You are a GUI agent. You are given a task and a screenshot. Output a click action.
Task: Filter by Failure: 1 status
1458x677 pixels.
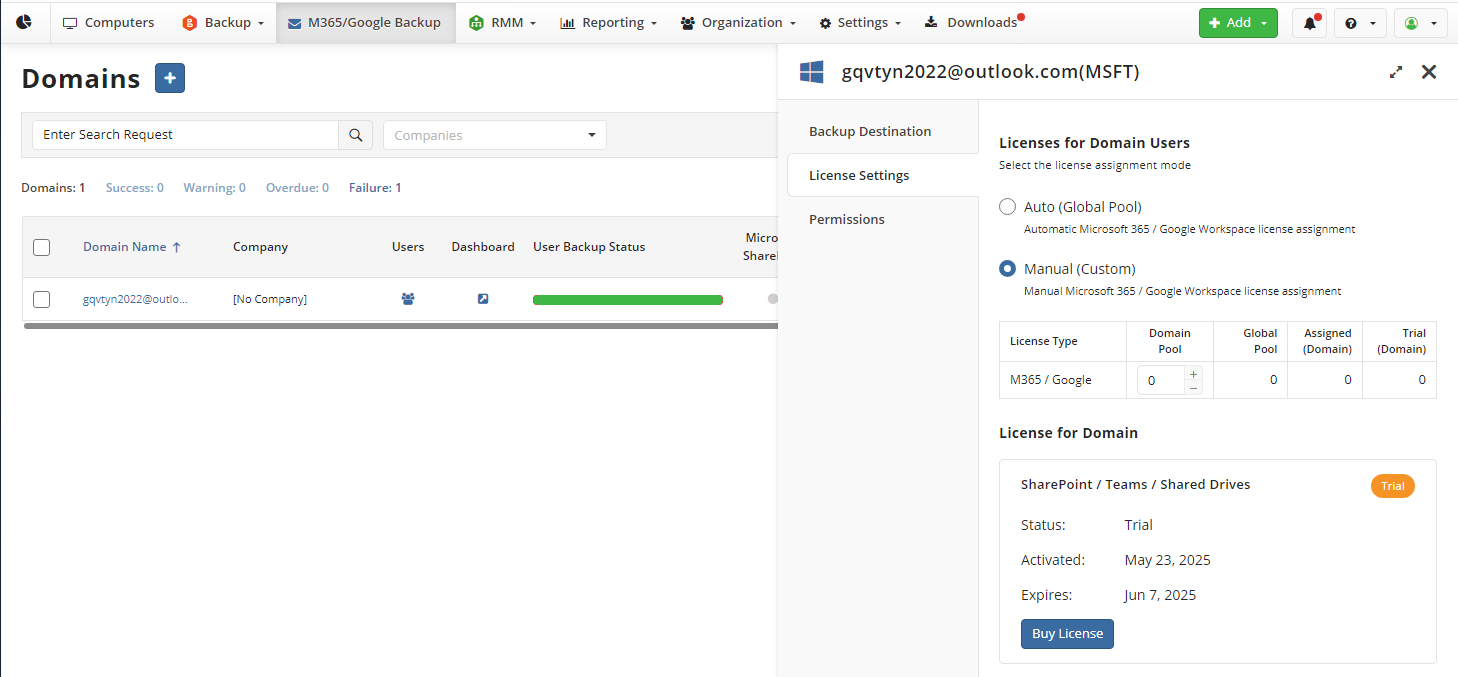375,188
